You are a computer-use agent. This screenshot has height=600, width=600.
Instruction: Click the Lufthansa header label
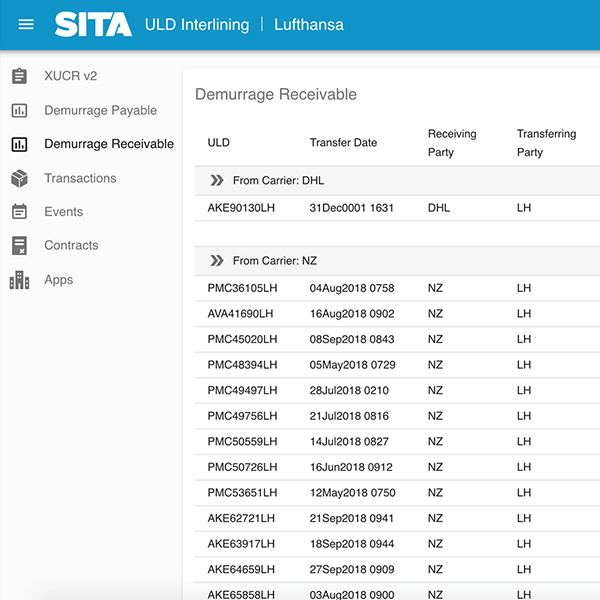309,24
